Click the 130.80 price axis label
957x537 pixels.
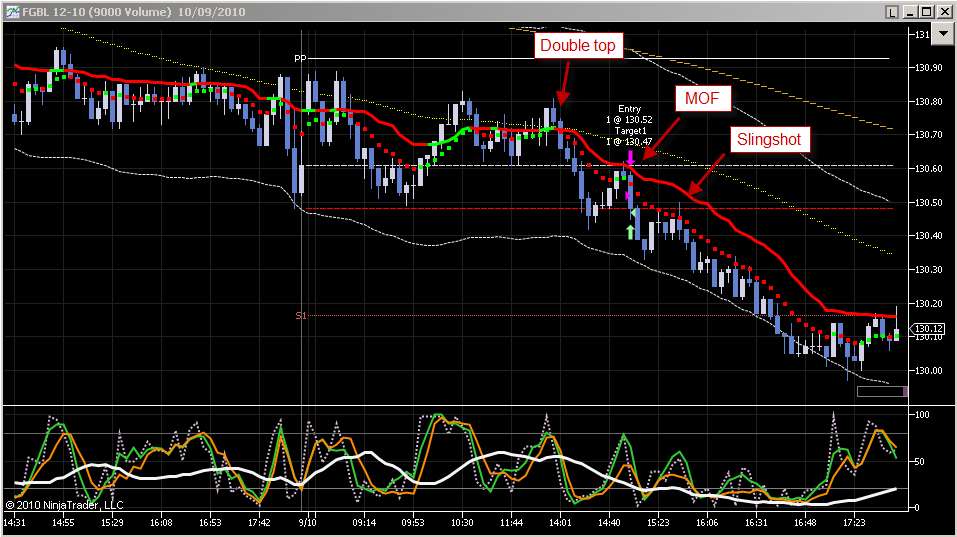click(928, 101)
